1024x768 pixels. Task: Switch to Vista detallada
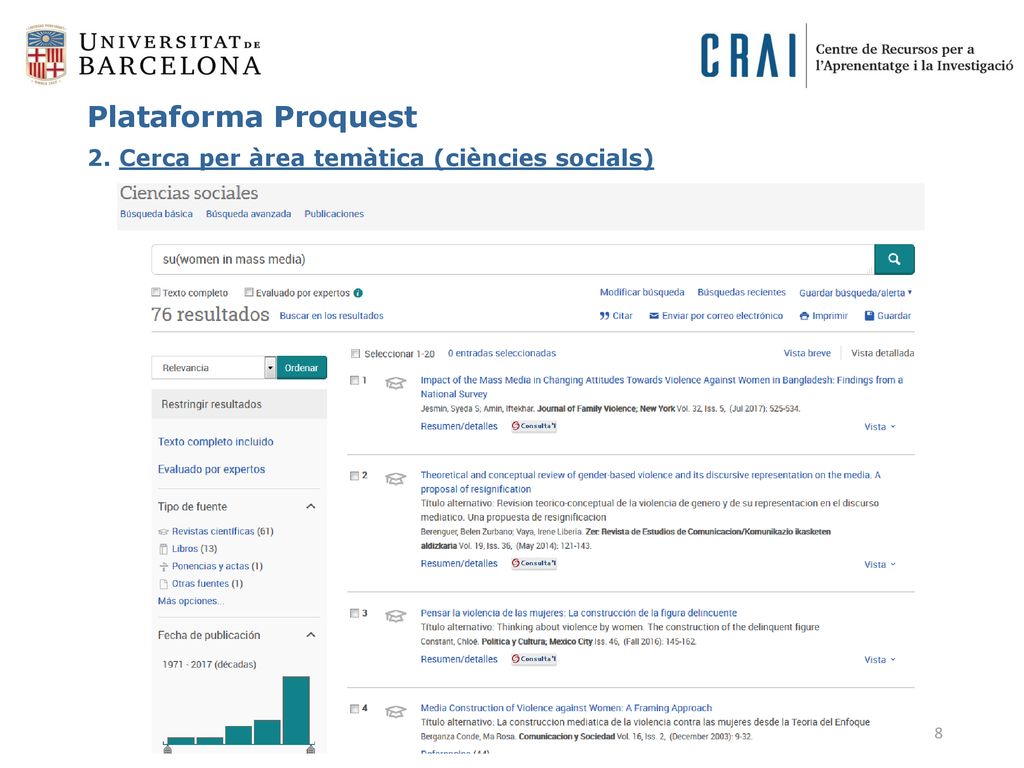tap(882, 353)
